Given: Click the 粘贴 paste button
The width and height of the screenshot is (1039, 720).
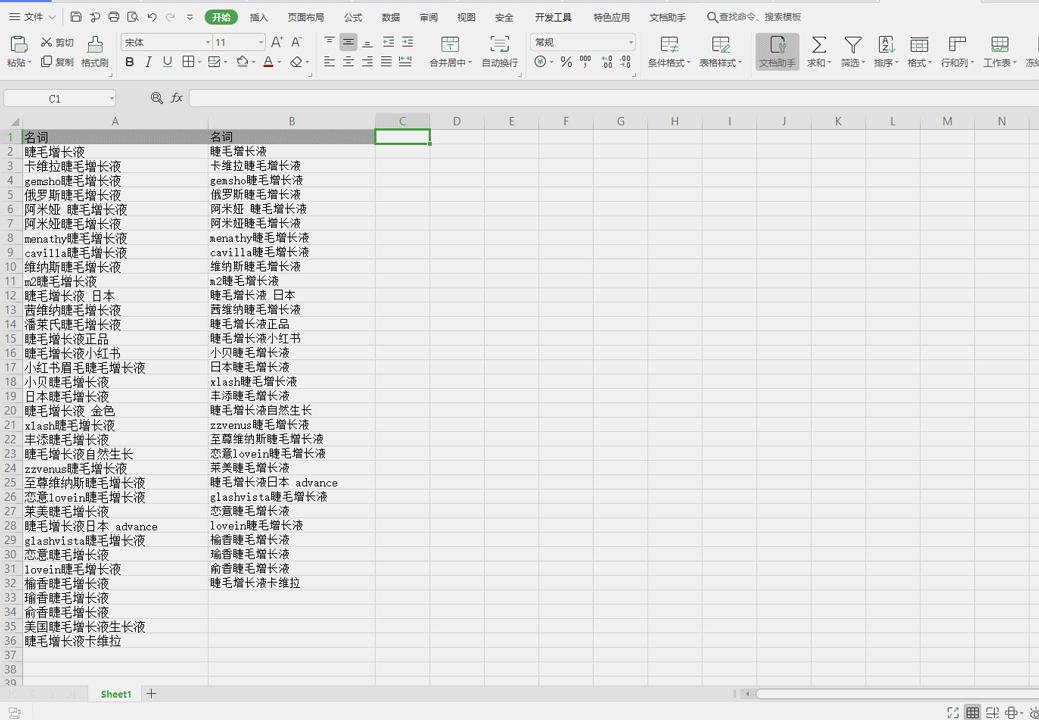Looking at the screenshot, I should (x=17, y=50).
